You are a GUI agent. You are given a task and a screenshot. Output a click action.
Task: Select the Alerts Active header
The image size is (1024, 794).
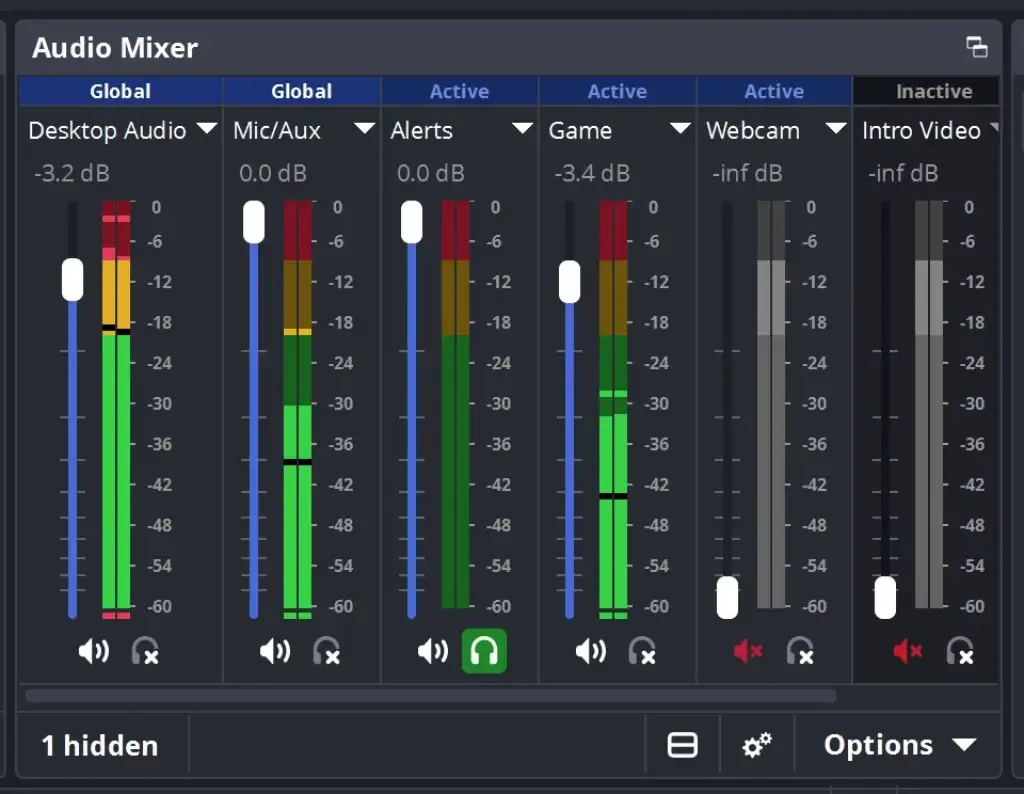tap(460, 91)
